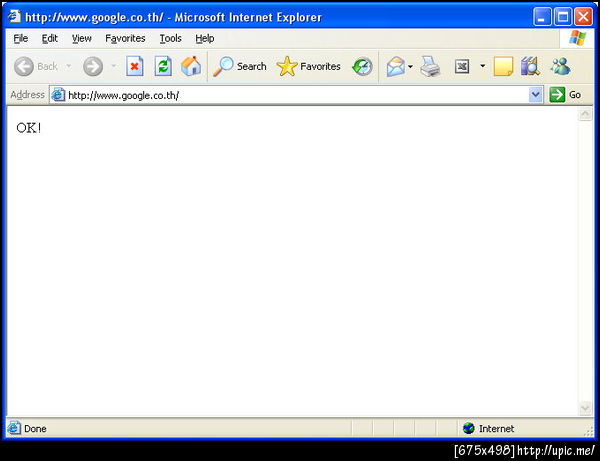Open the Tools menu
The height and width of the screenshot is (461, 600).
click(x=171, y=39)
